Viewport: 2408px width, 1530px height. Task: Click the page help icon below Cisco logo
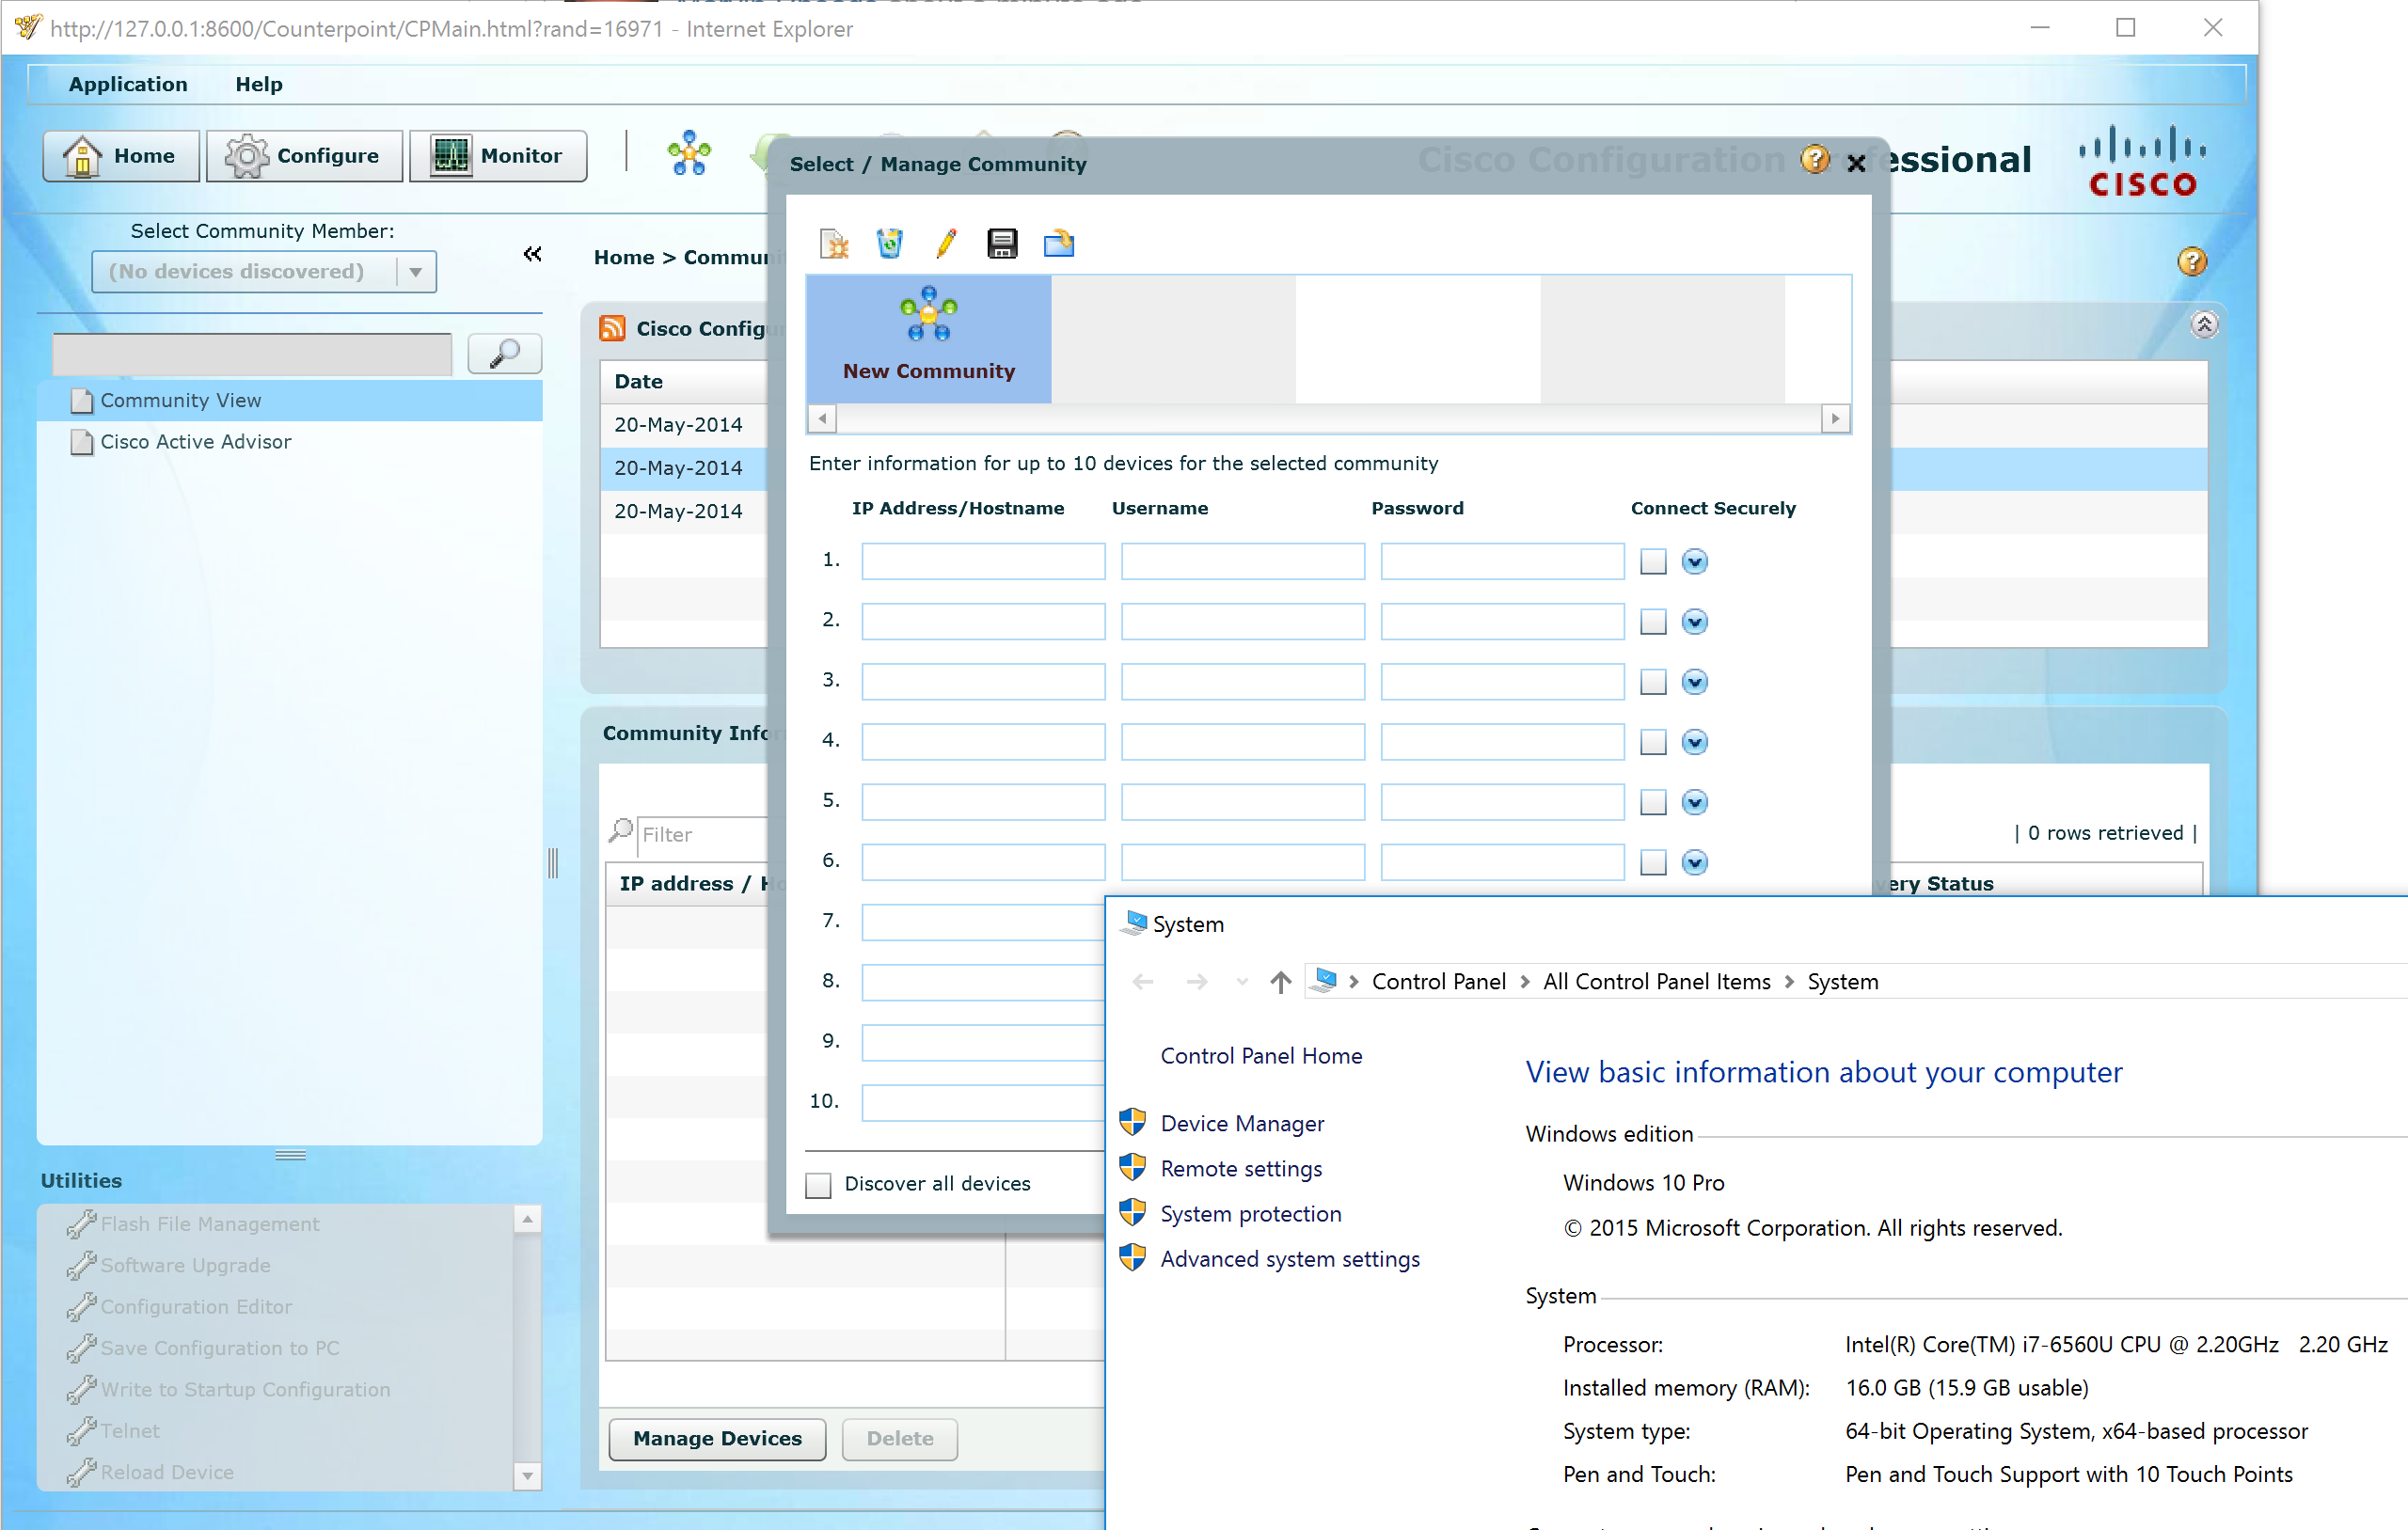[x=2192, y=262]
